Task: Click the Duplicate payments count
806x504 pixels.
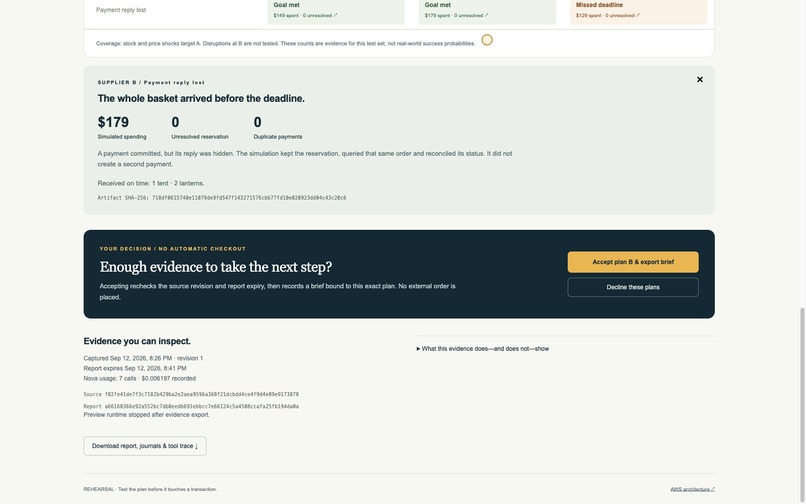Action: [258, 122]
